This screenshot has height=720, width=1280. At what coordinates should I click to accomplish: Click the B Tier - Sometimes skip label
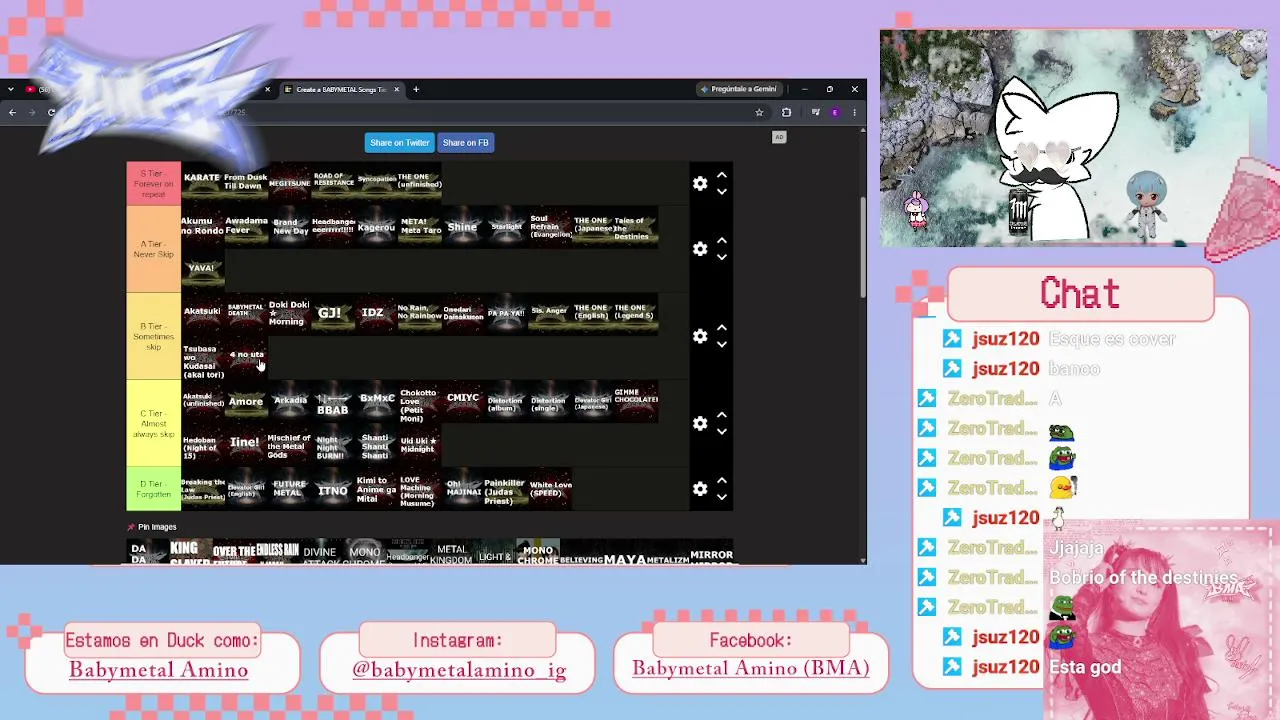click(x=153, y=336)
